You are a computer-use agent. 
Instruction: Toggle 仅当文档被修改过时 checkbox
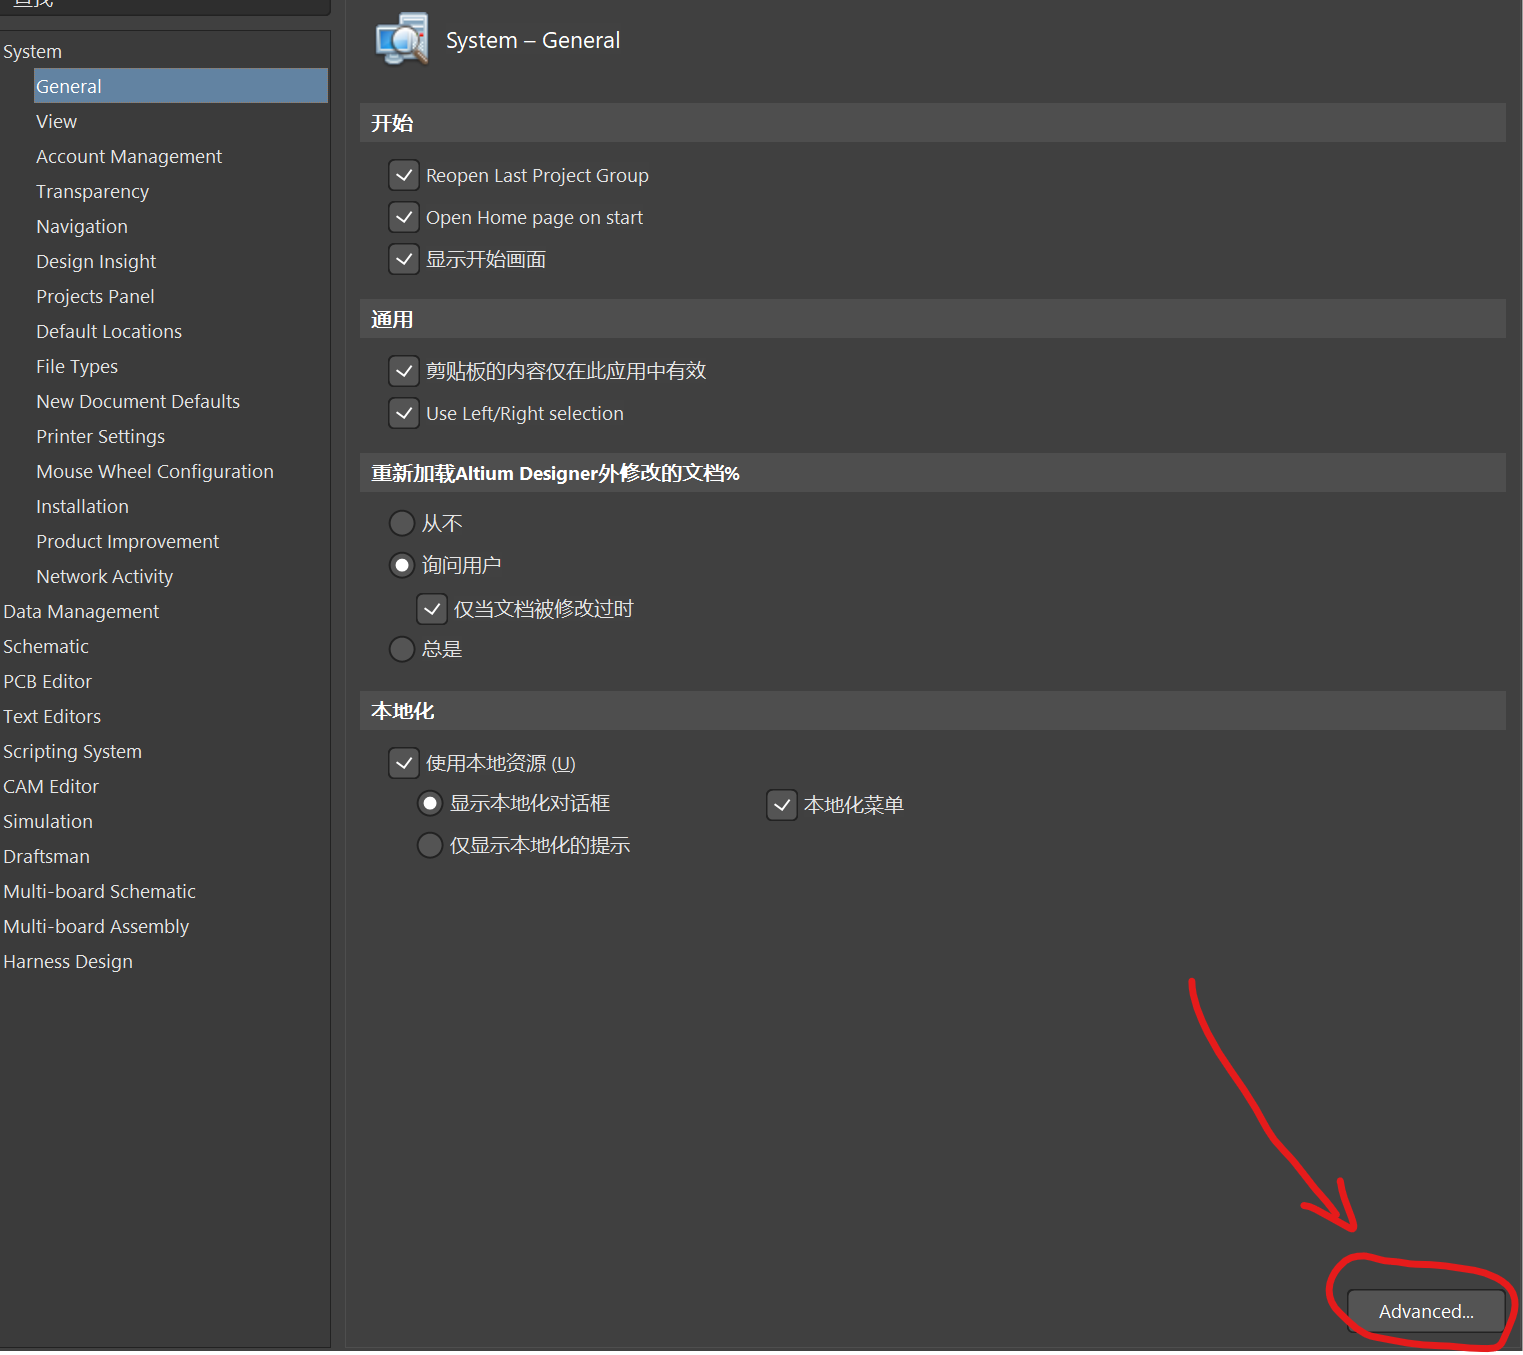pos(431,609)
